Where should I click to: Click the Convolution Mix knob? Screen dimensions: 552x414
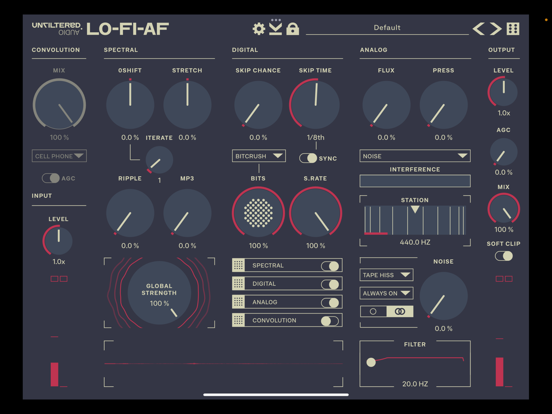[x=59, y=105]
